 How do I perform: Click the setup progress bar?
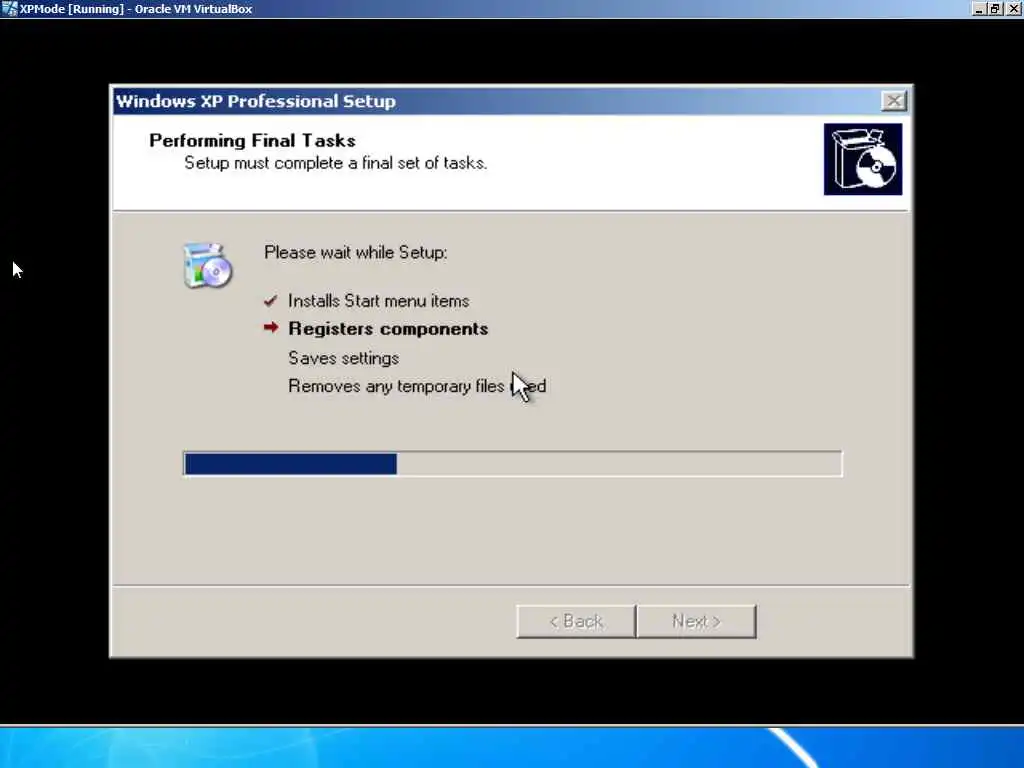513,464
